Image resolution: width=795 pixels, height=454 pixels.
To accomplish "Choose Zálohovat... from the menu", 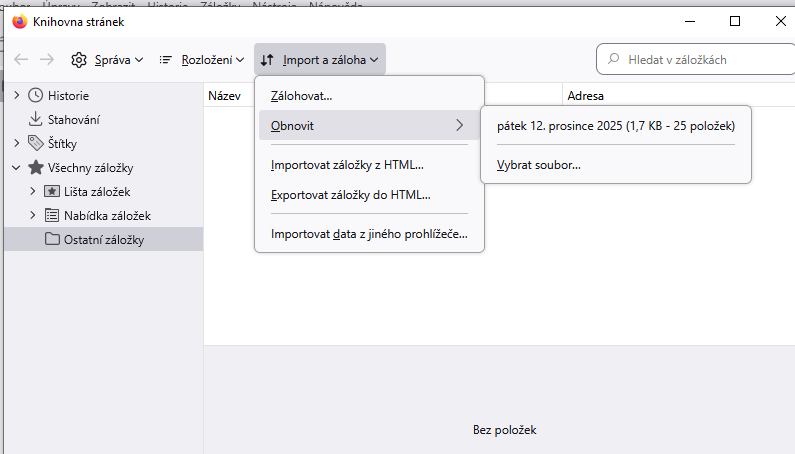I will 302,95.
